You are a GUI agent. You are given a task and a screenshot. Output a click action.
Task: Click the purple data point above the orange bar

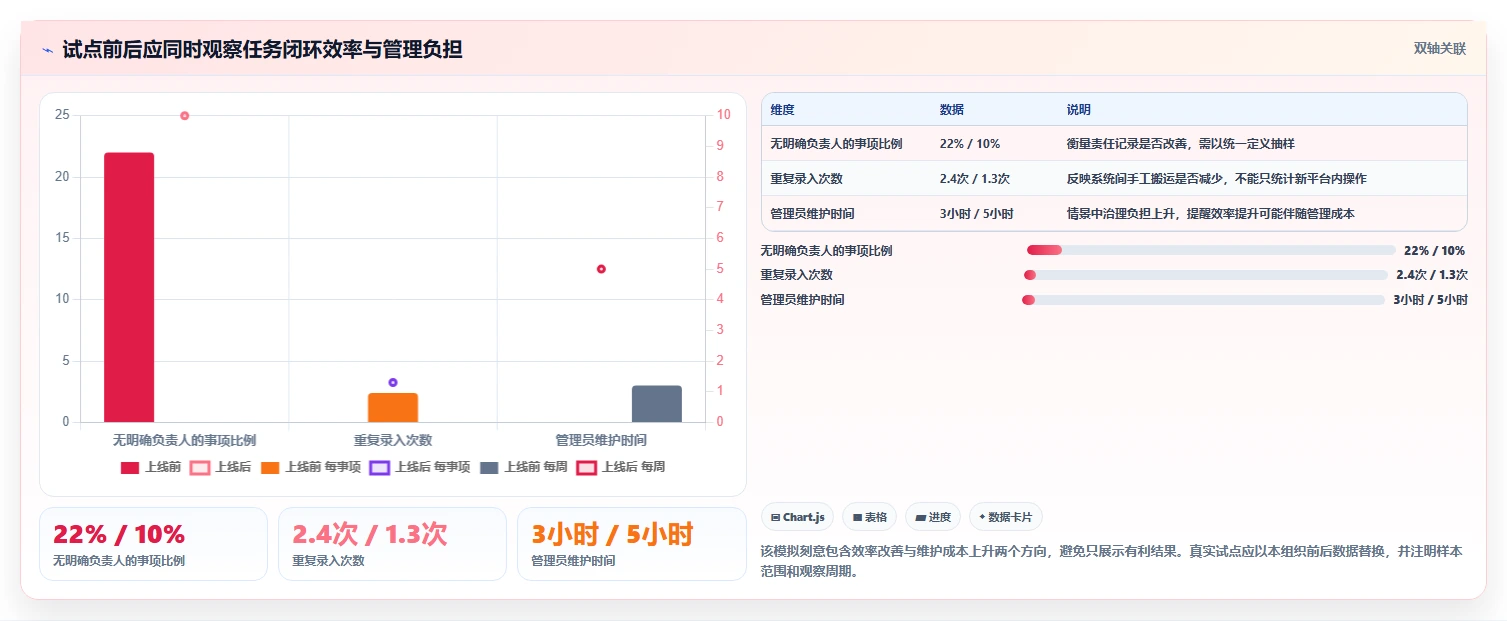click(393, 382)
